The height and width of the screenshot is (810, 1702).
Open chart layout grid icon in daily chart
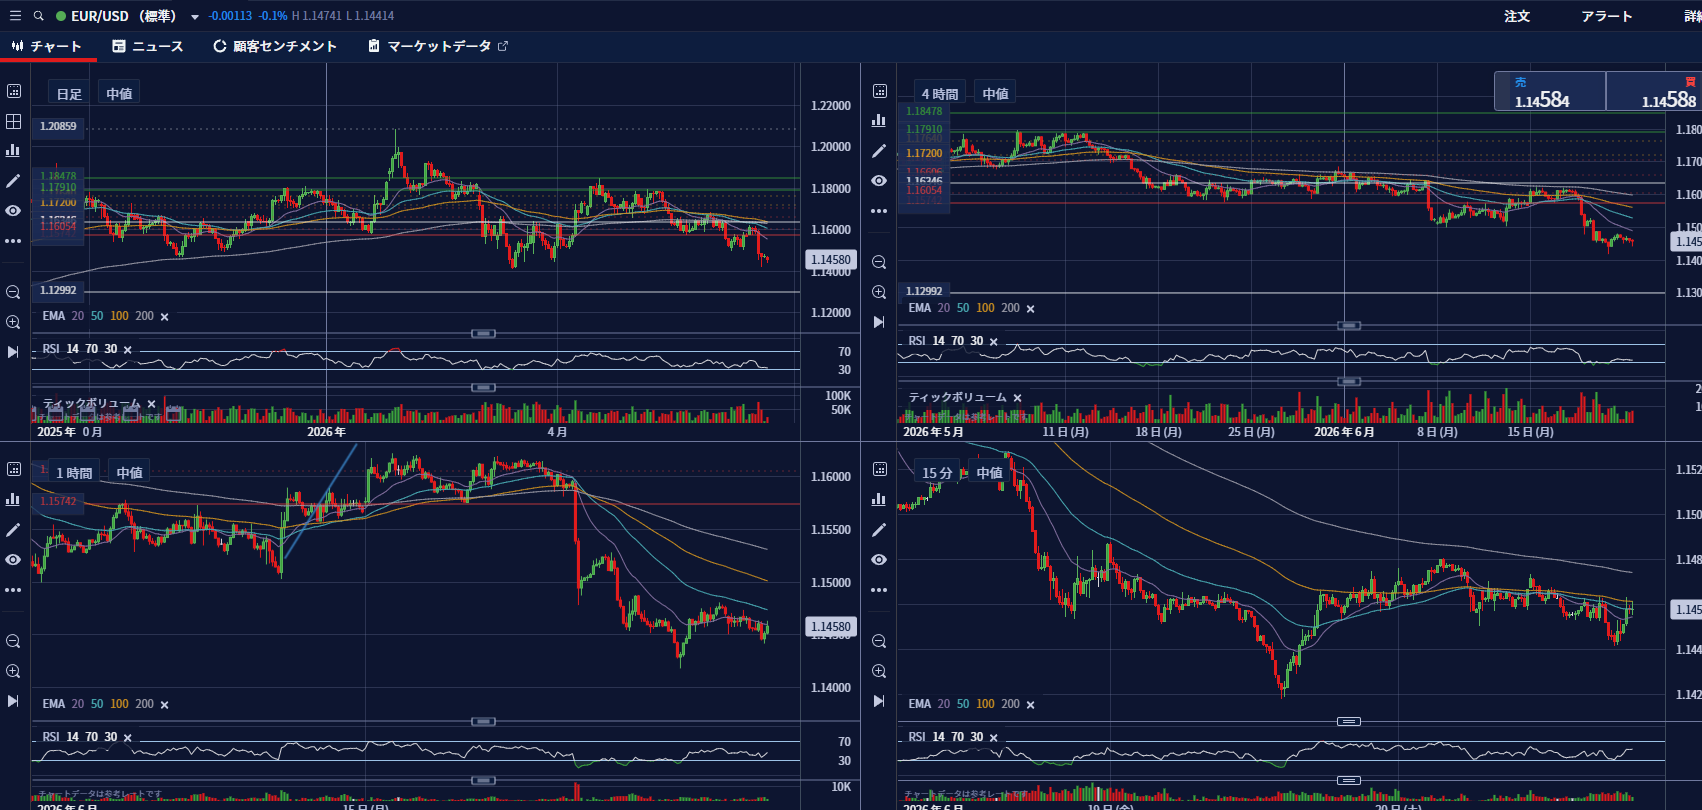pyautogui.click(x=13, y=121)
